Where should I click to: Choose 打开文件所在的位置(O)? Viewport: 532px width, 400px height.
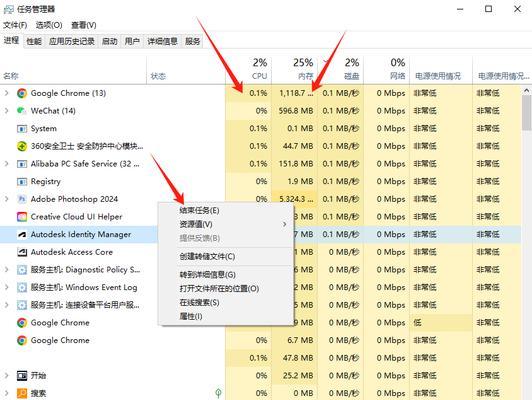[x=226, y=289]
